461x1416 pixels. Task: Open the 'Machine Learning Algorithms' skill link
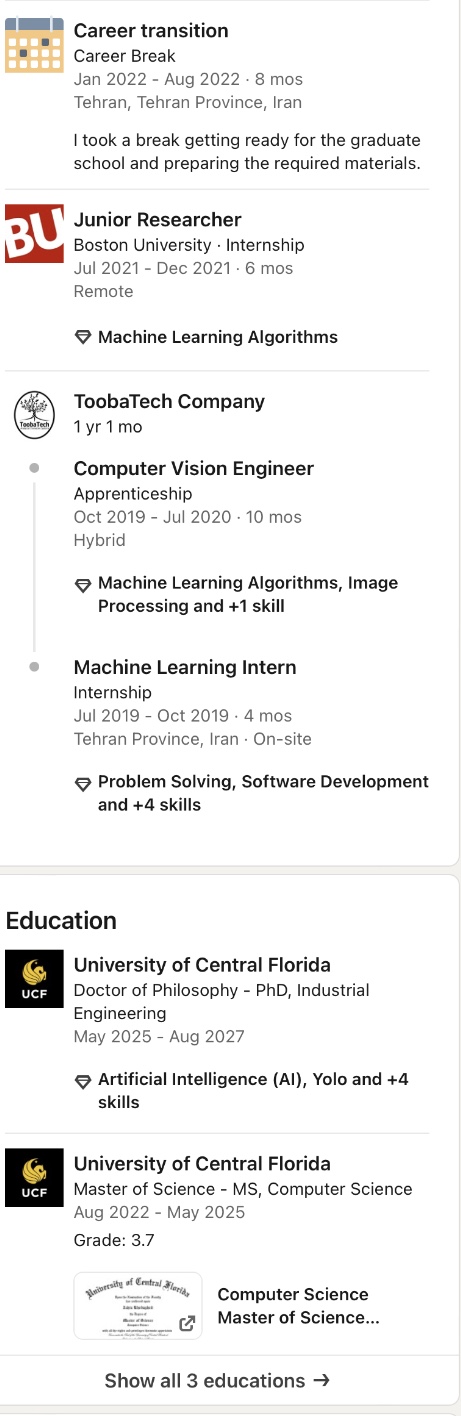point(218,337)
